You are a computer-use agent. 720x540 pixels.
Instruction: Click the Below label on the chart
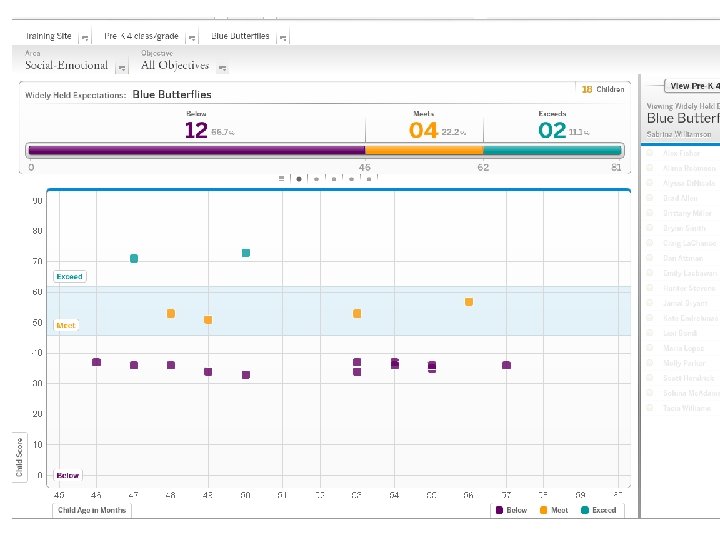pos(68,475)
